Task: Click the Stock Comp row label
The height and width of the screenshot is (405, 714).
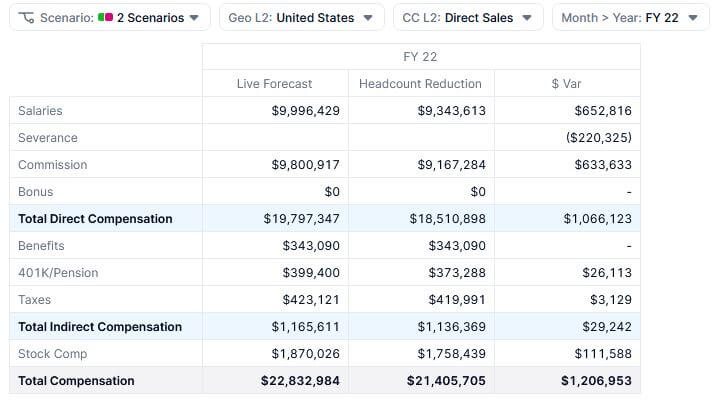Action: click(x=52, y=354)
